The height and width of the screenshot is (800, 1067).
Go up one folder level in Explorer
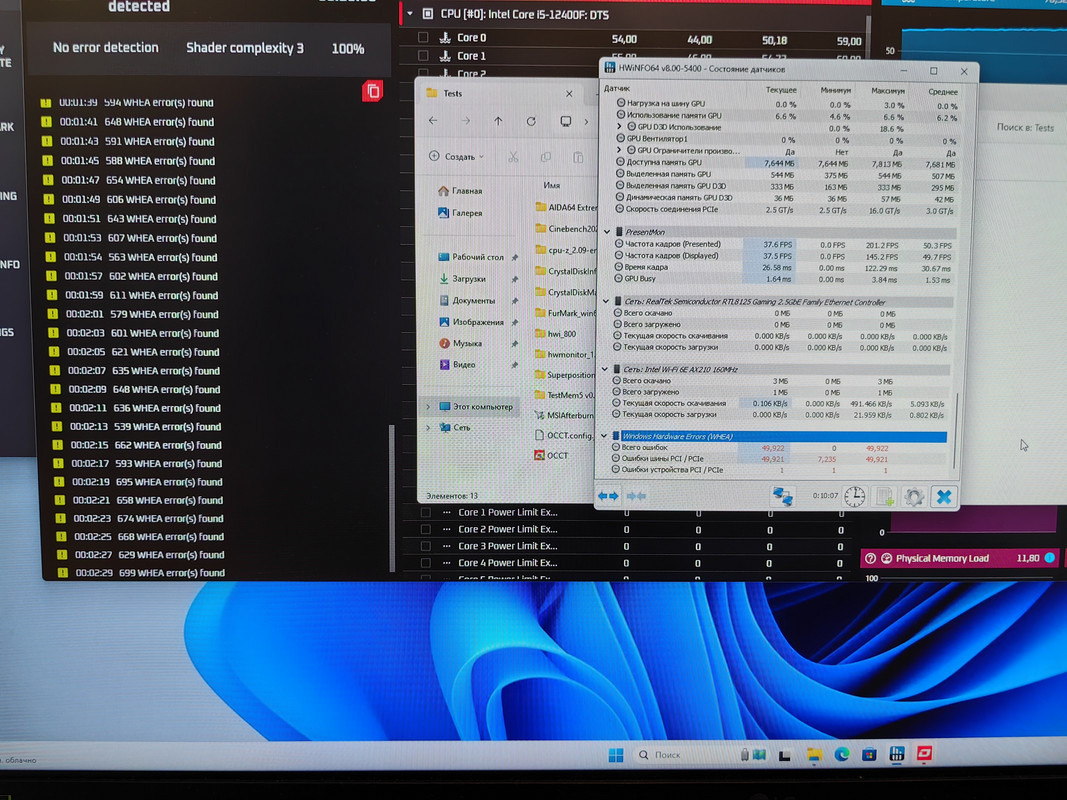click(498, 120)
